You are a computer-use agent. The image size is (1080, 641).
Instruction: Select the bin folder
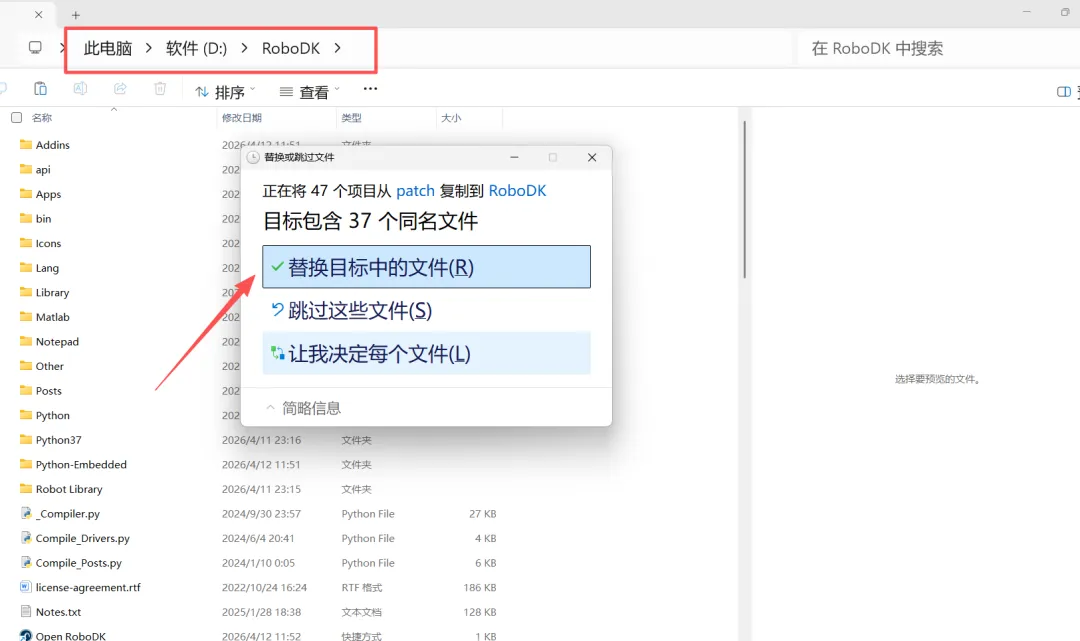(43, 218)
